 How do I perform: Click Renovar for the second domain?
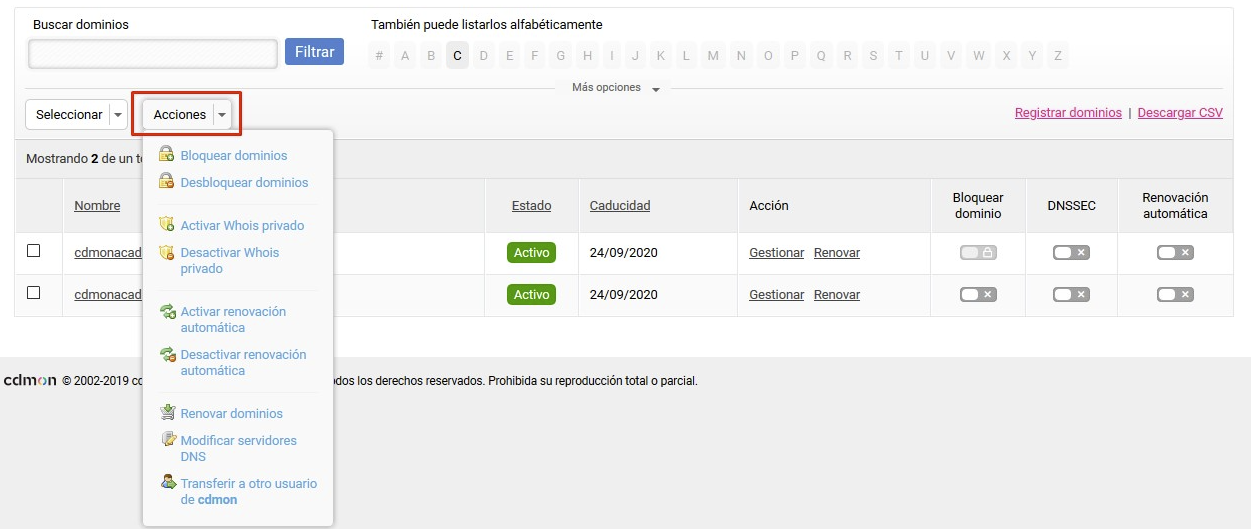[837, 295]
